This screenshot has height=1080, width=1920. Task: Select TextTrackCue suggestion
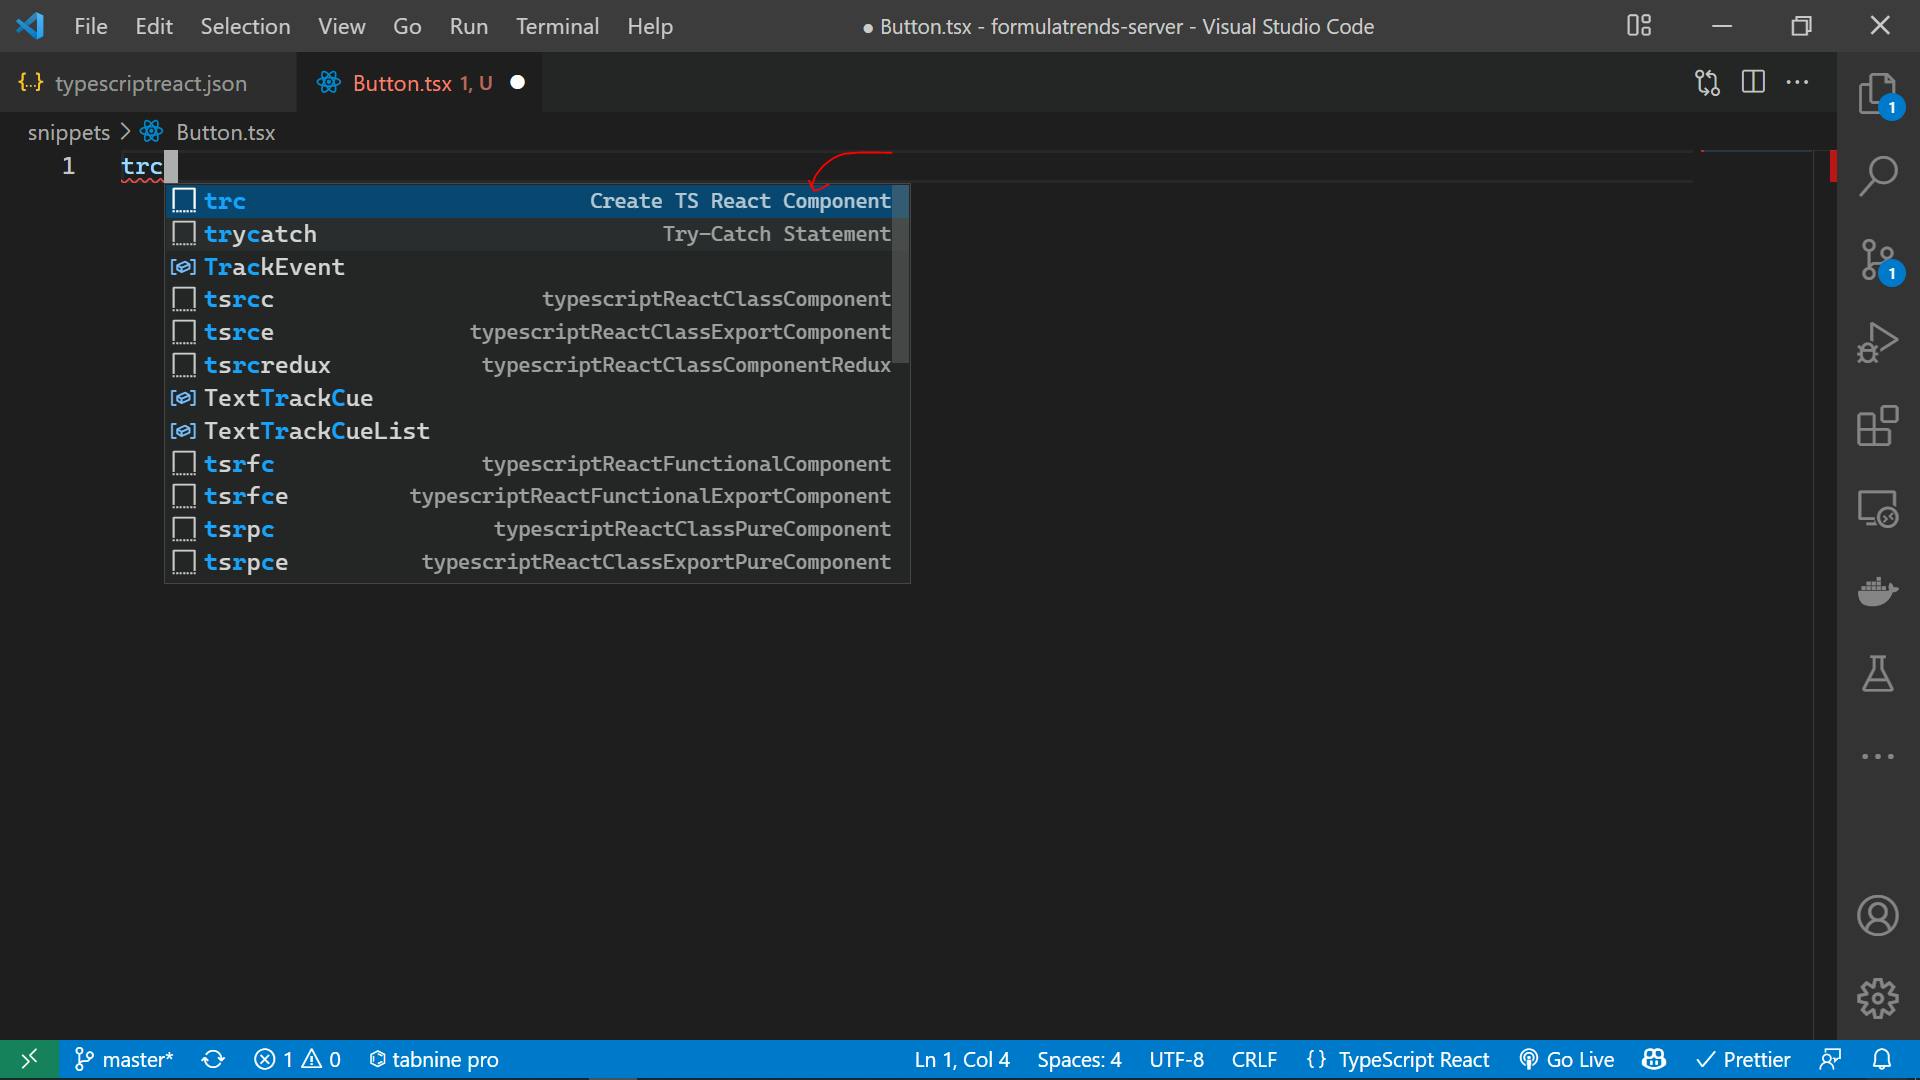tap(537, 398)
